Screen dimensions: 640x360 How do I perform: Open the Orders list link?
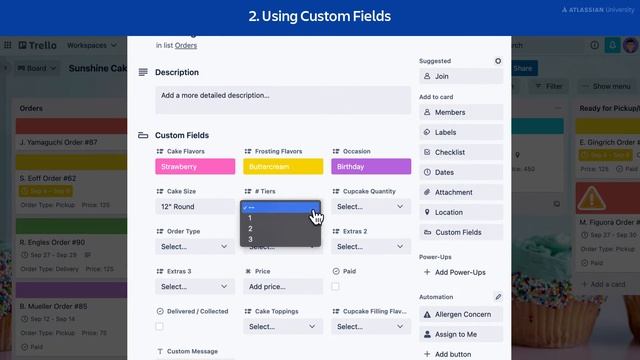coord(186,45)
